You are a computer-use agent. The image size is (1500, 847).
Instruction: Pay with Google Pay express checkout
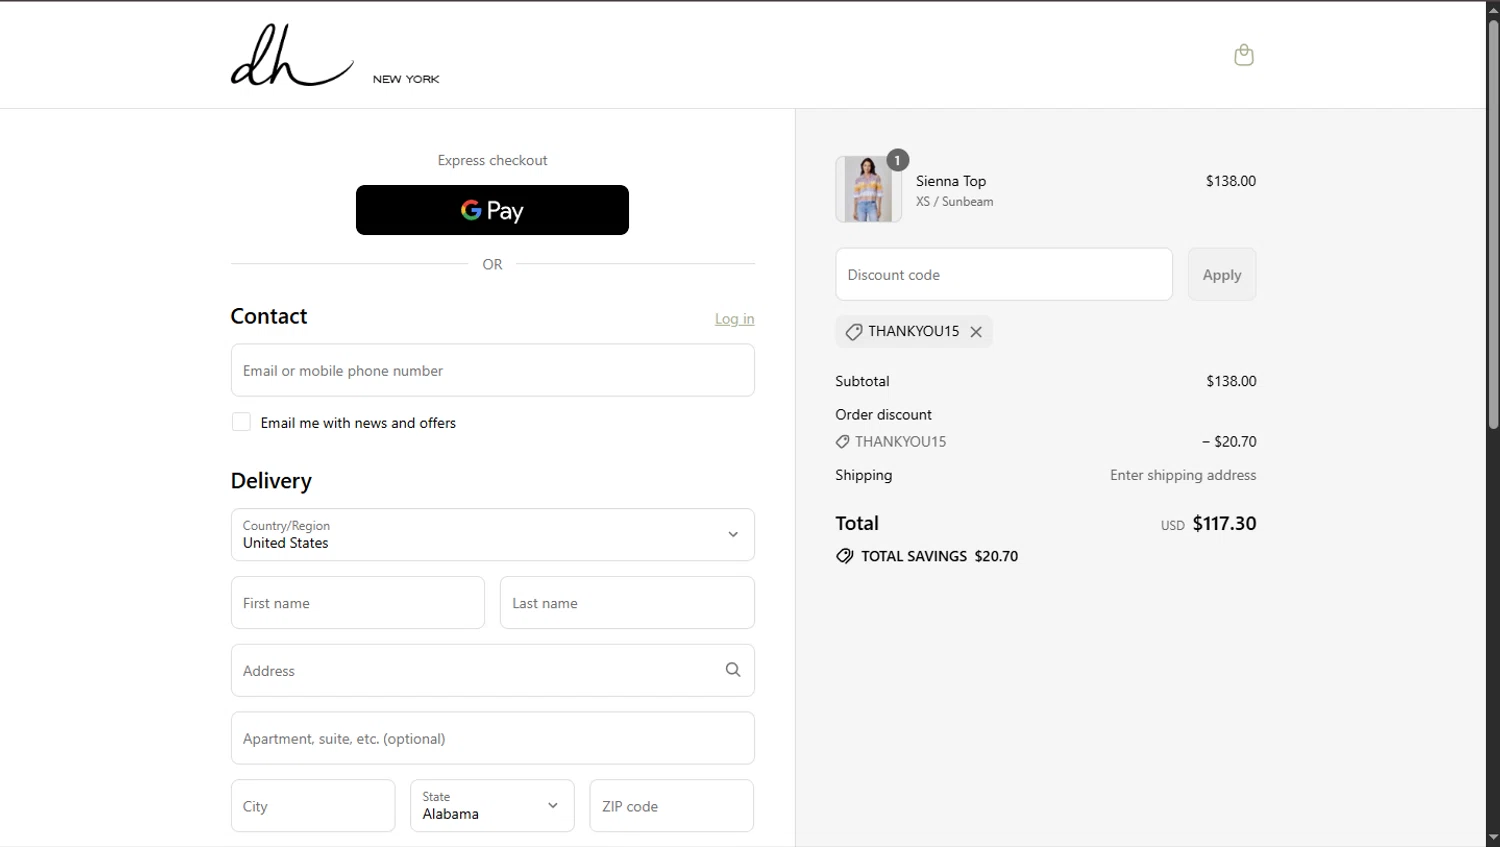492,210
